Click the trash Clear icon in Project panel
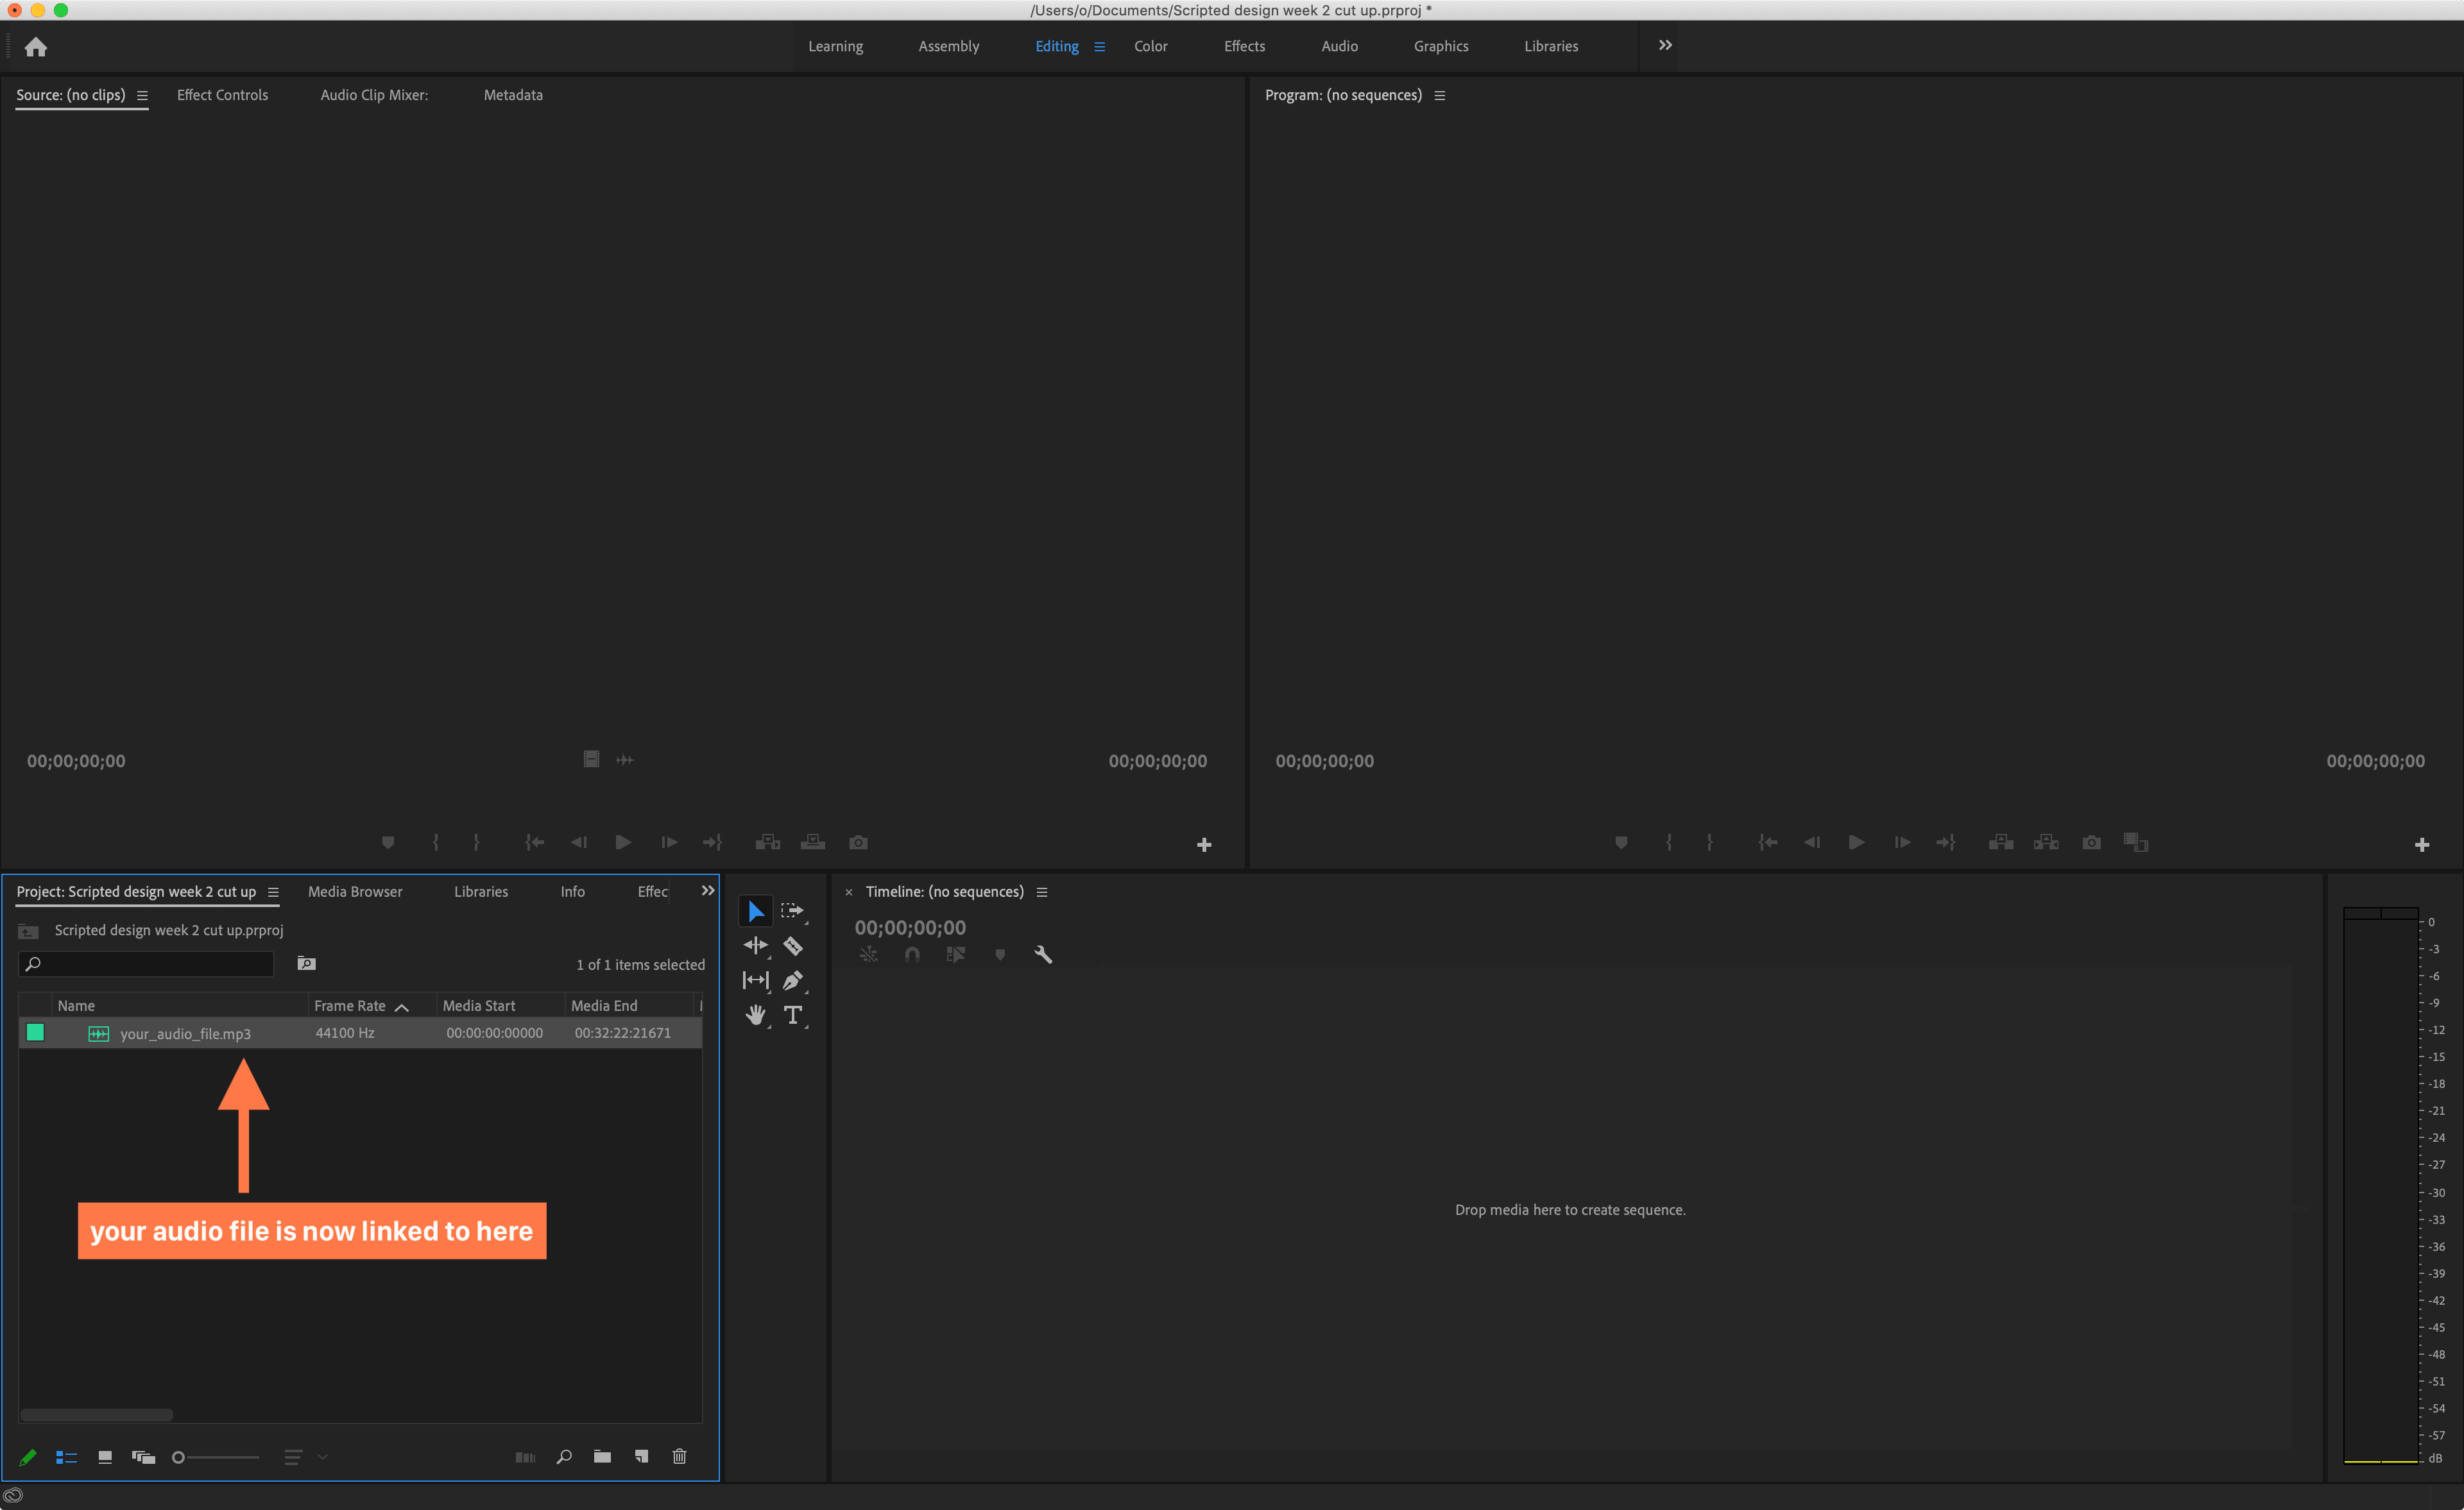Screen dimensions: 2464x1510 (x=679, y=1456)
